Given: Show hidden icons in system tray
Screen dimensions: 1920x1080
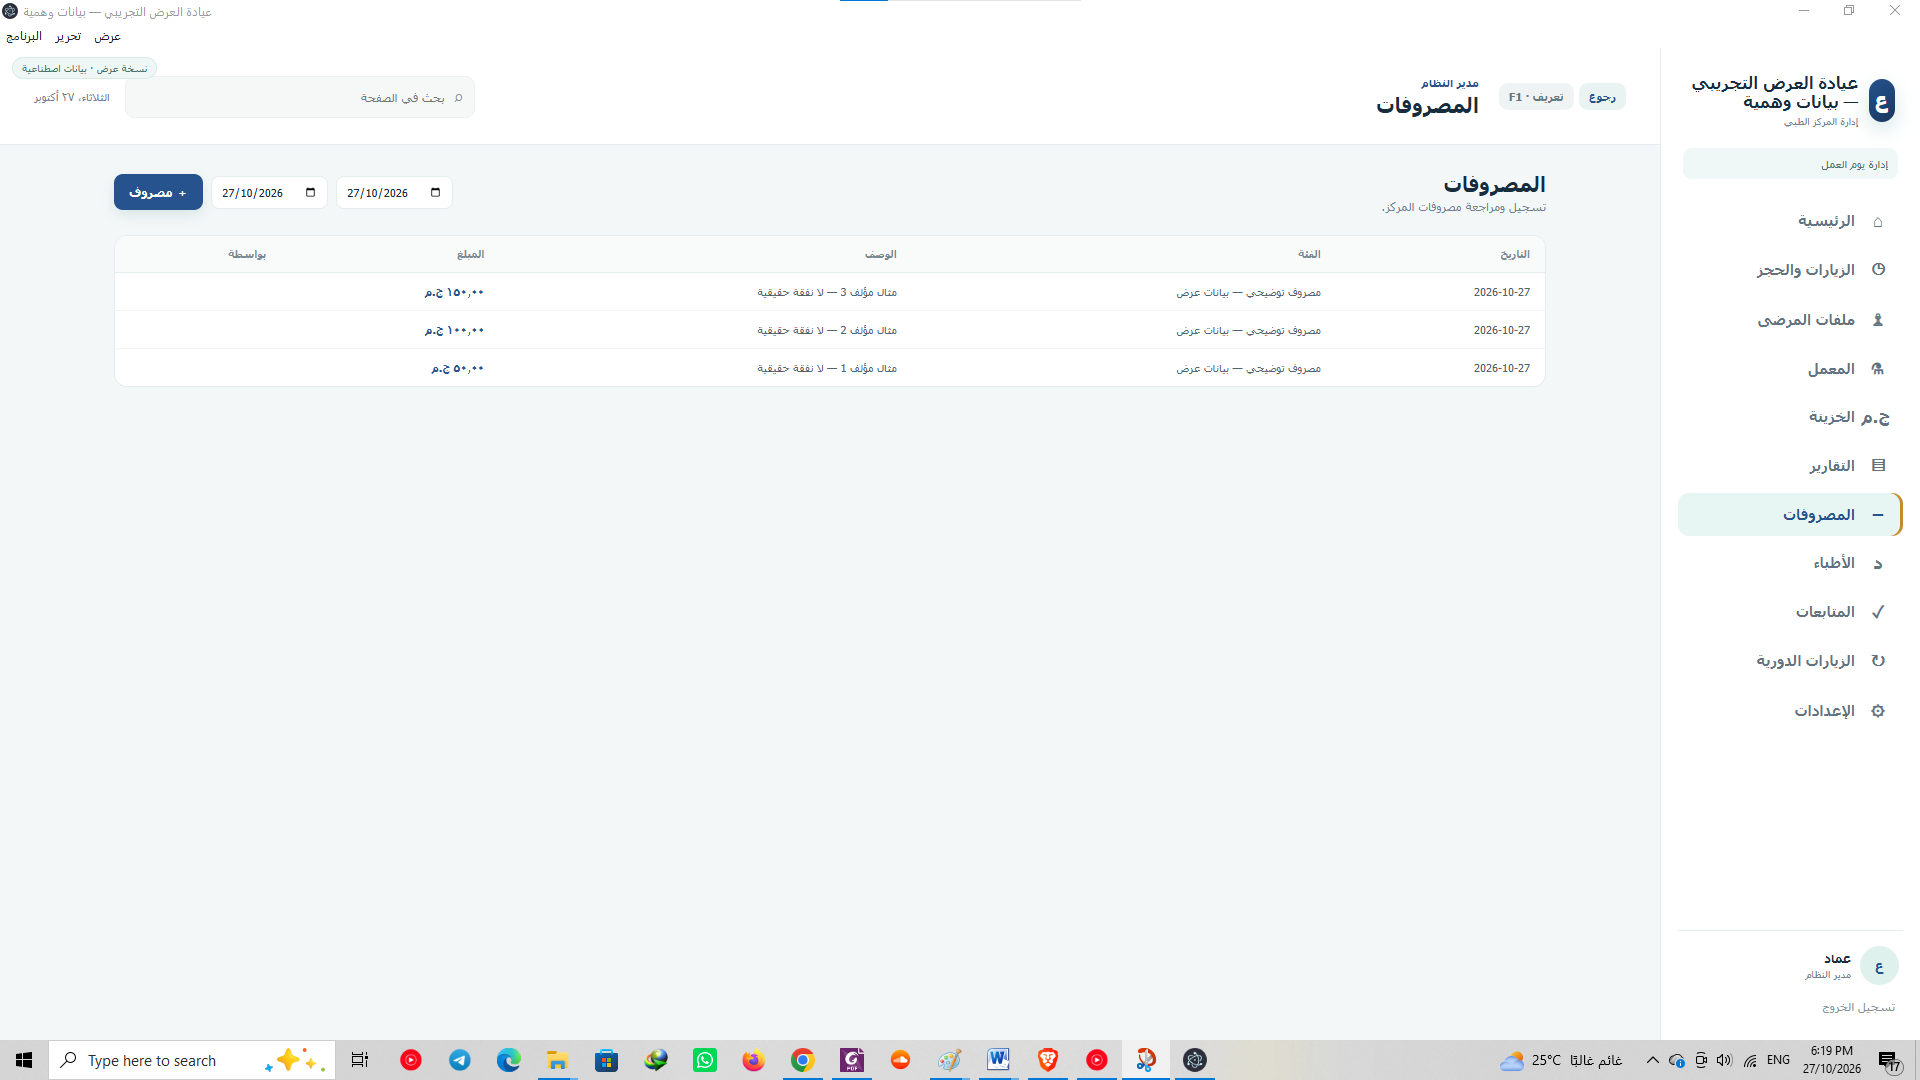Looking at the screenshot, I should [x=1652, y=1060].
